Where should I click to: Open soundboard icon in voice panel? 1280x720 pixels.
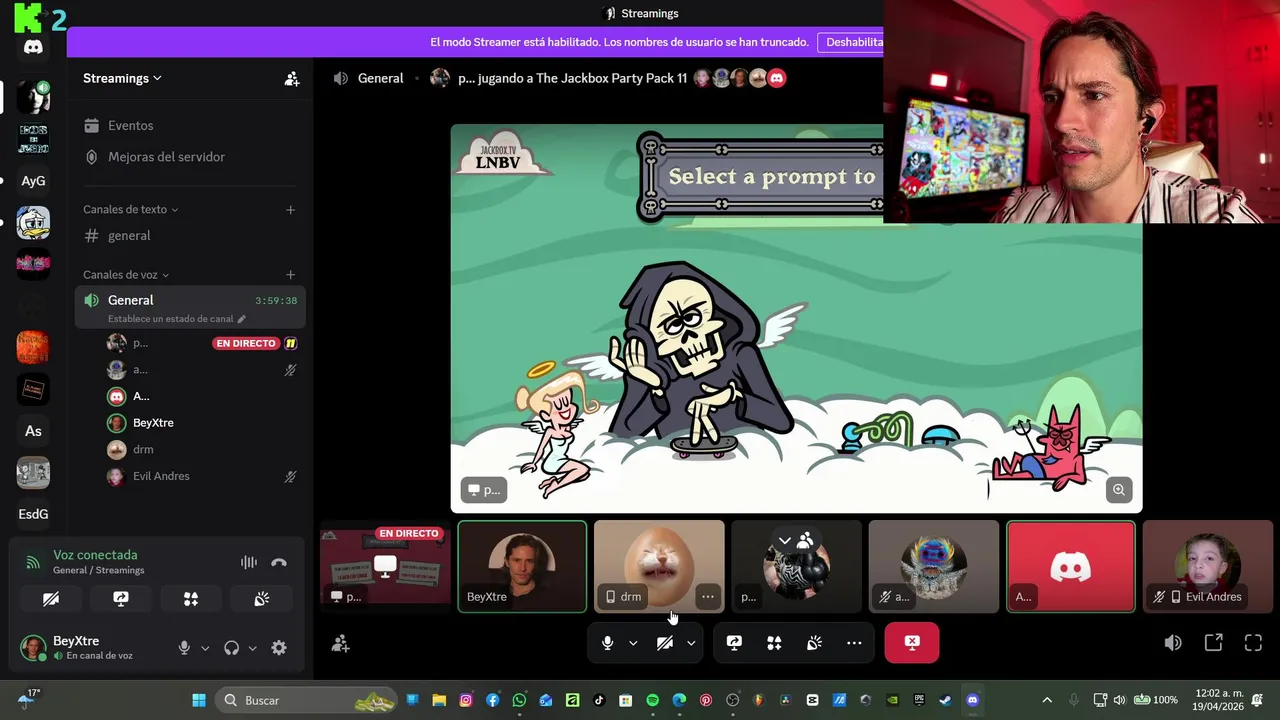(261, 599)
